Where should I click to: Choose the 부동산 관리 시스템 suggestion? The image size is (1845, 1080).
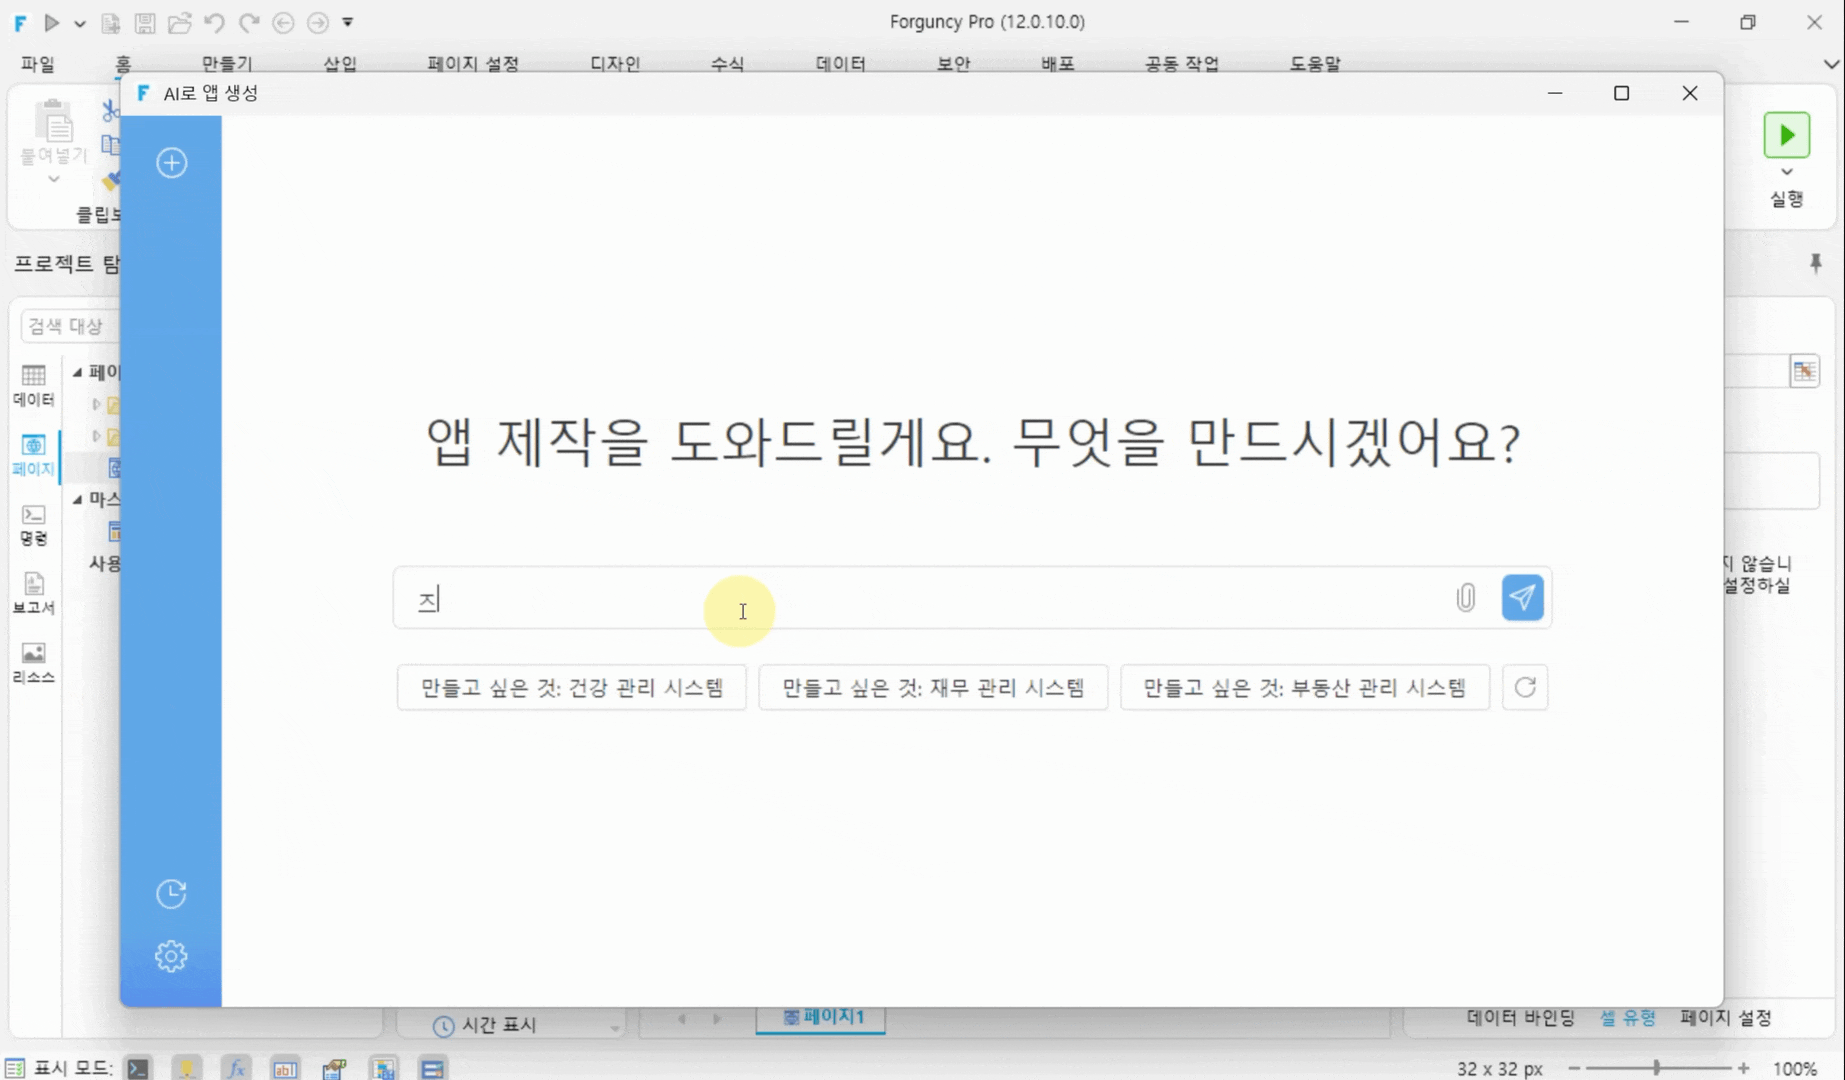tap(1305, 688)
